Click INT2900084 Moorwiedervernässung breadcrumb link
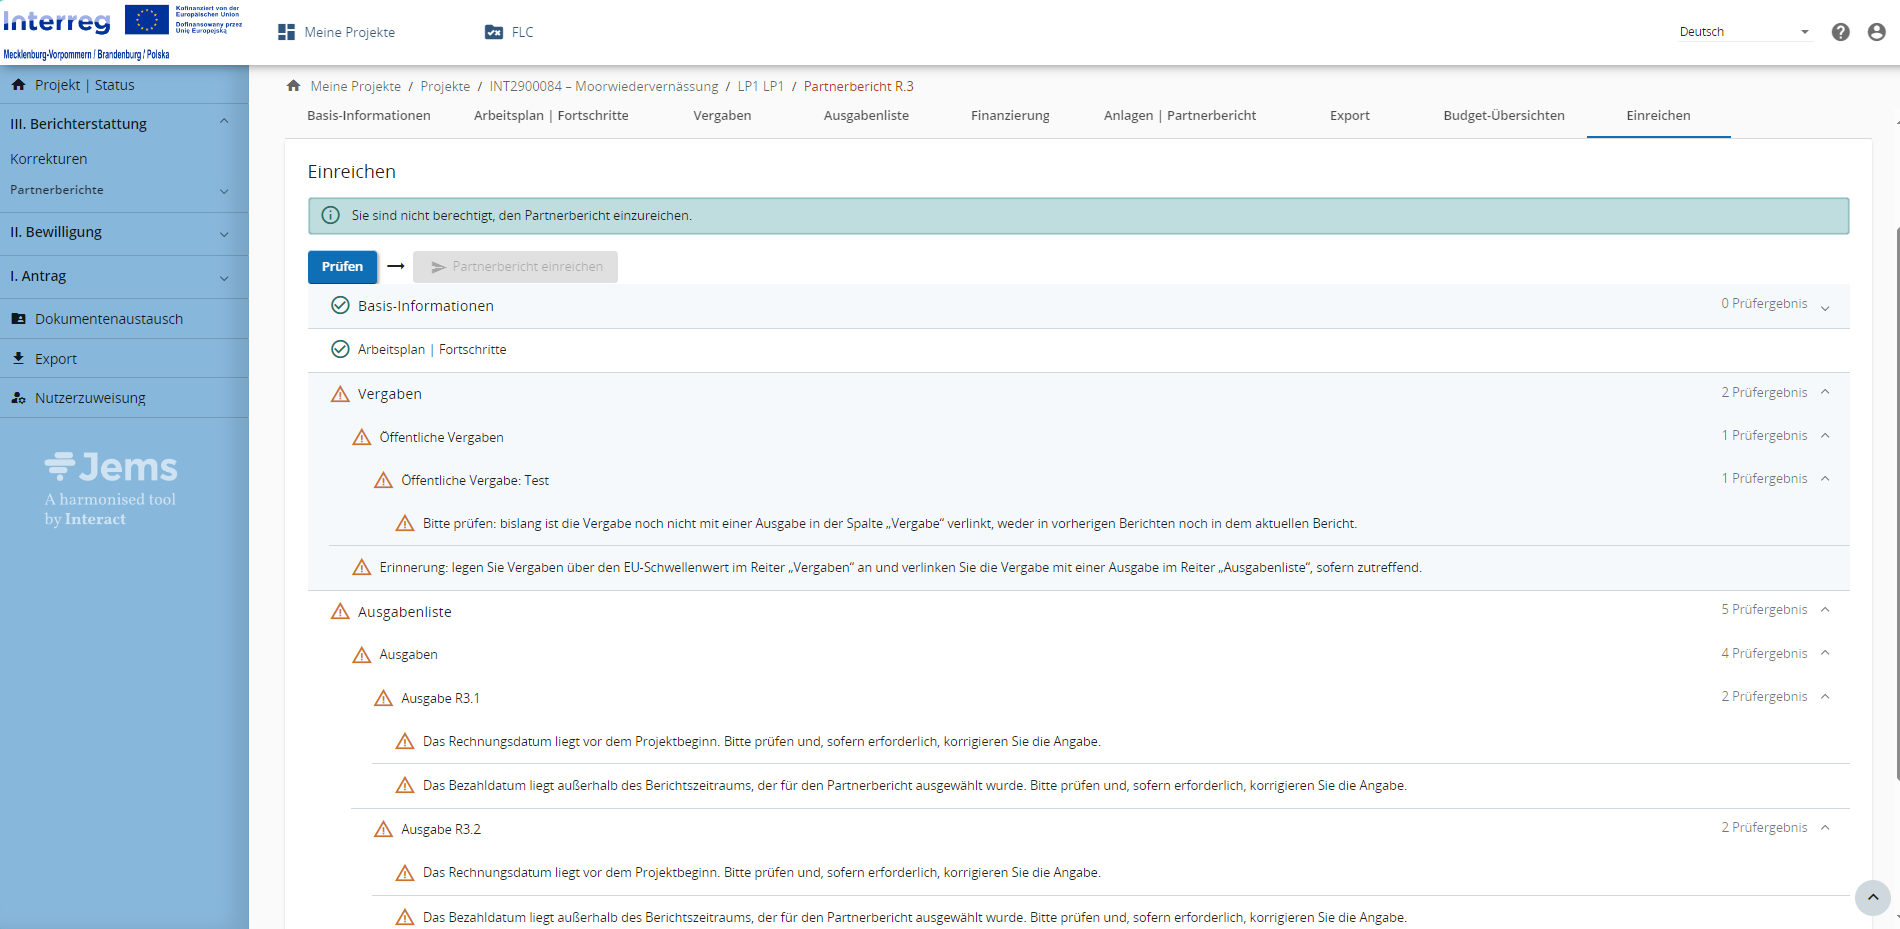The width and height of the screenshot is (1900, 929). 603,87
